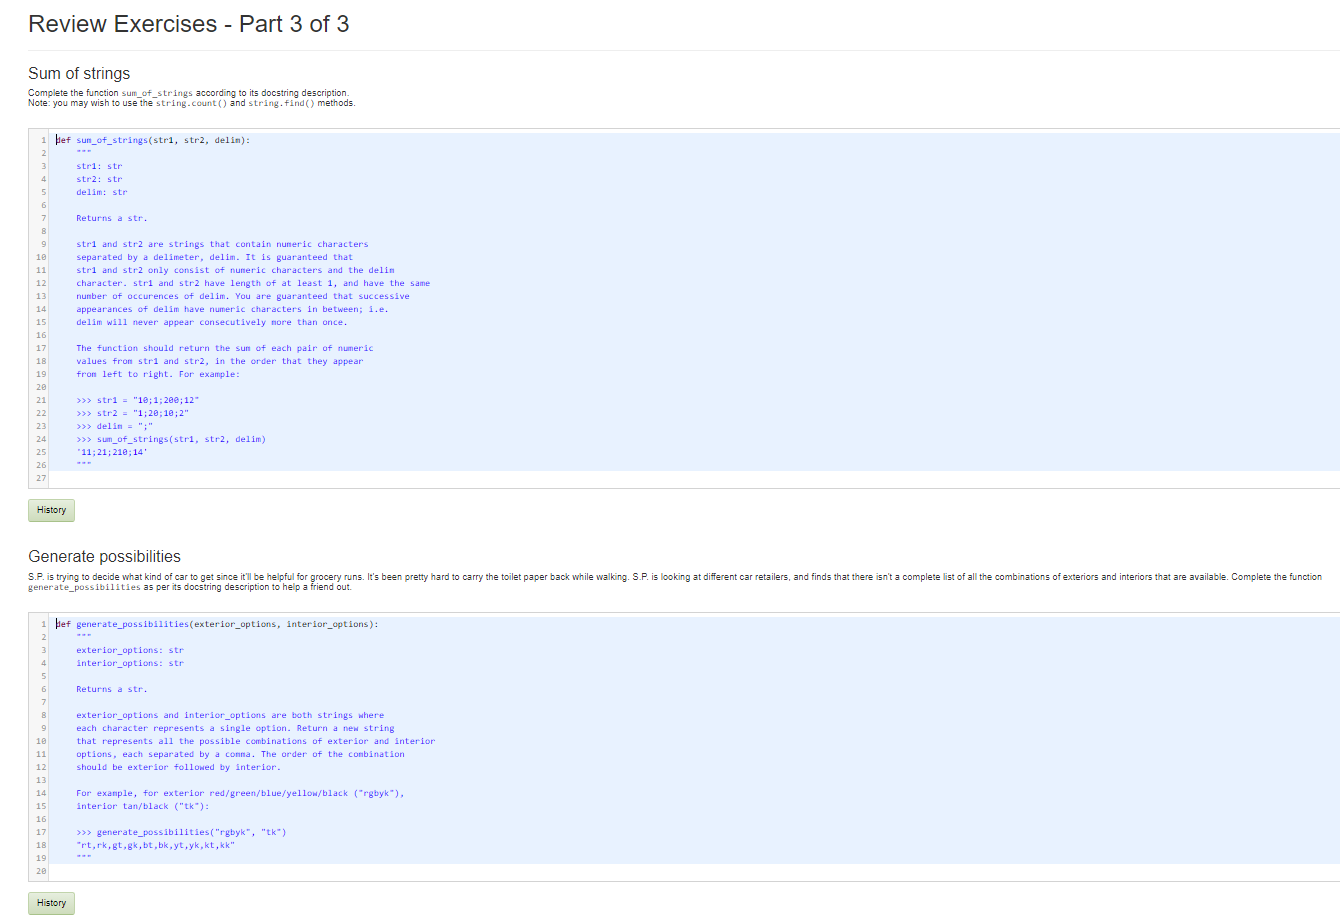
Task: Click the History button under Sum of strings
Action: pos(51,510)
